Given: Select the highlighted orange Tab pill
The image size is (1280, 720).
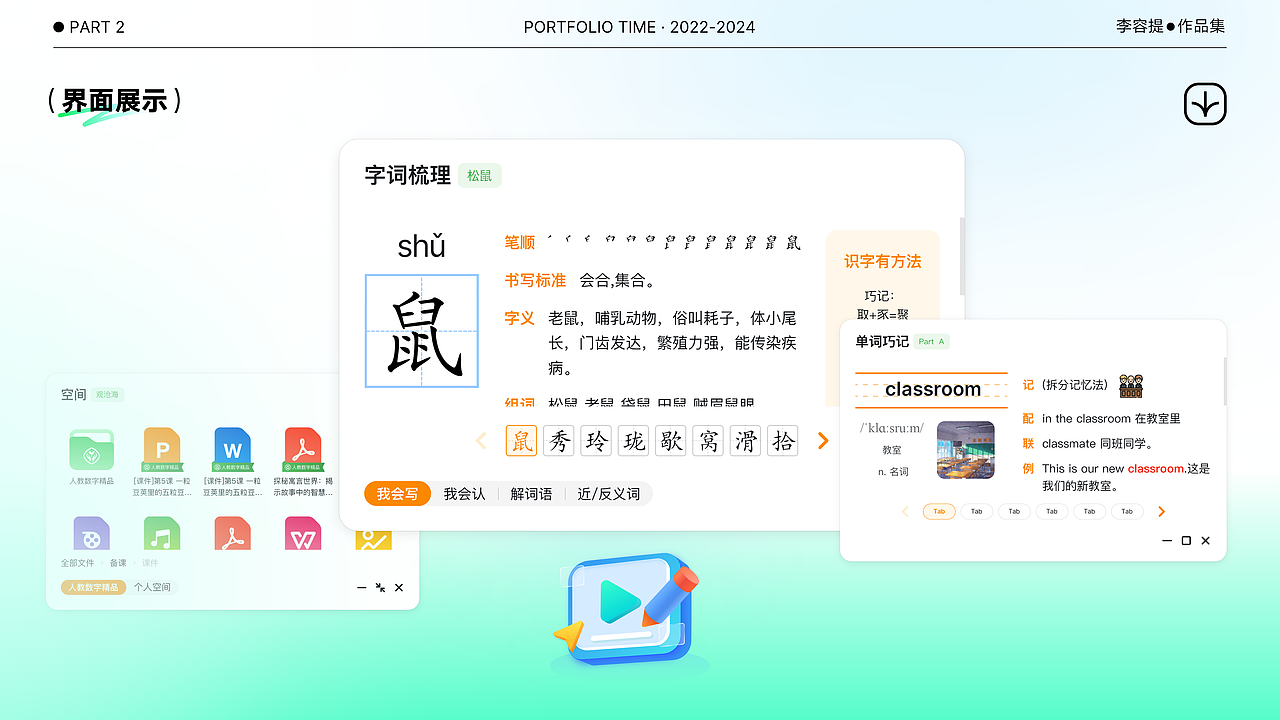Looking at the screenshot, I should [938, 511].
